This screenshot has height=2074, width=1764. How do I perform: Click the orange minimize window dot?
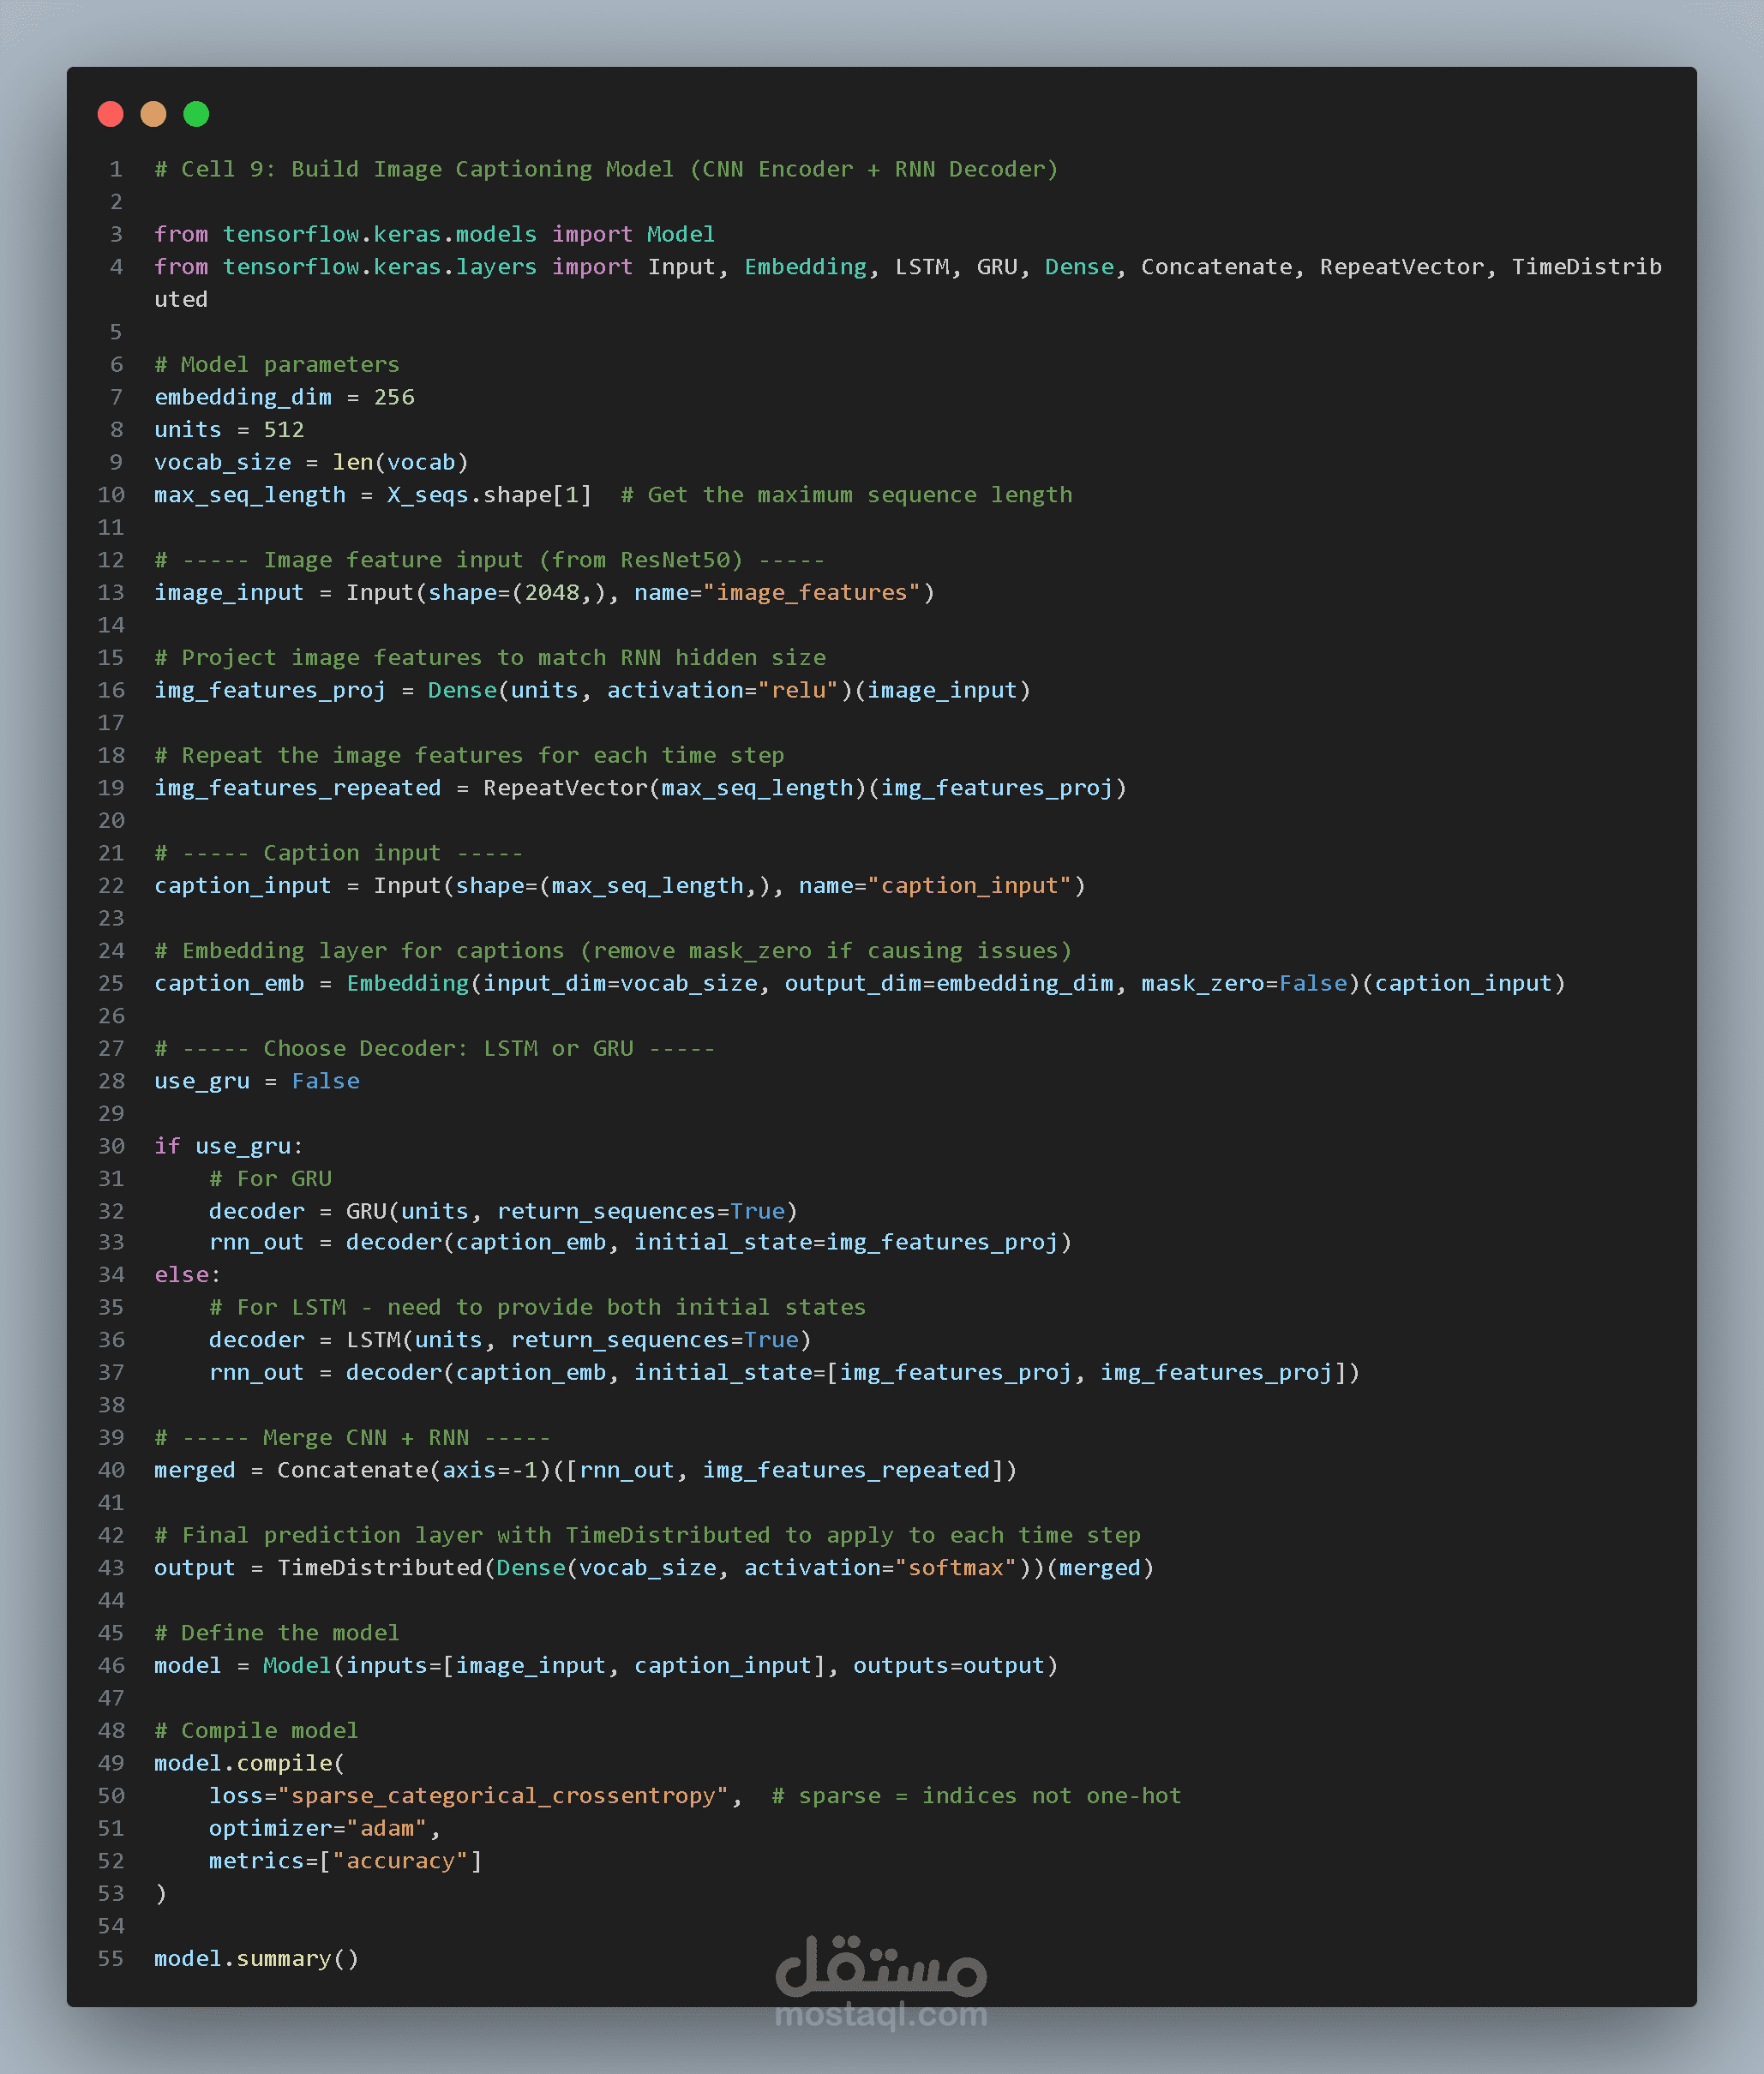click(x=153, y=114)
